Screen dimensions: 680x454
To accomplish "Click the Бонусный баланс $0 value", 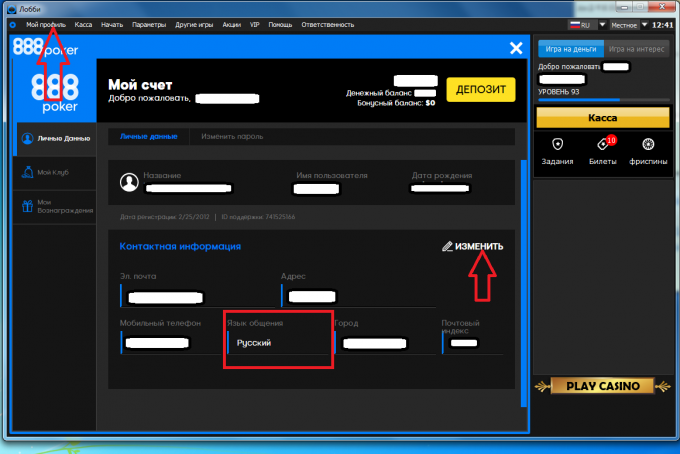I will click(x=430, y=103).
